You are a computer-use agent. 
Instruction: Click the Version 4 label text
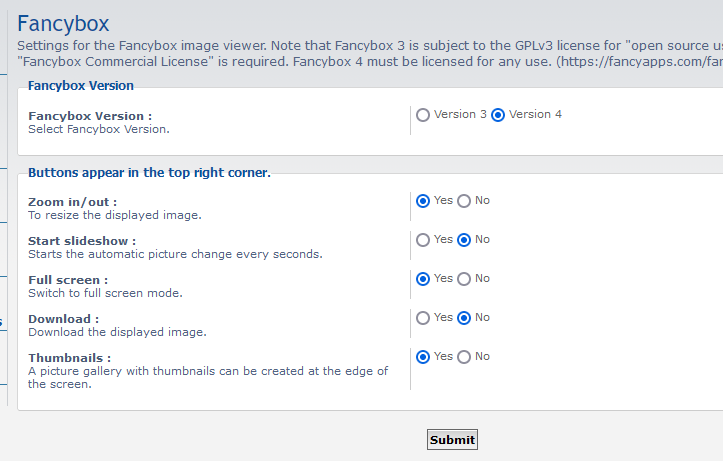[535, 114]
